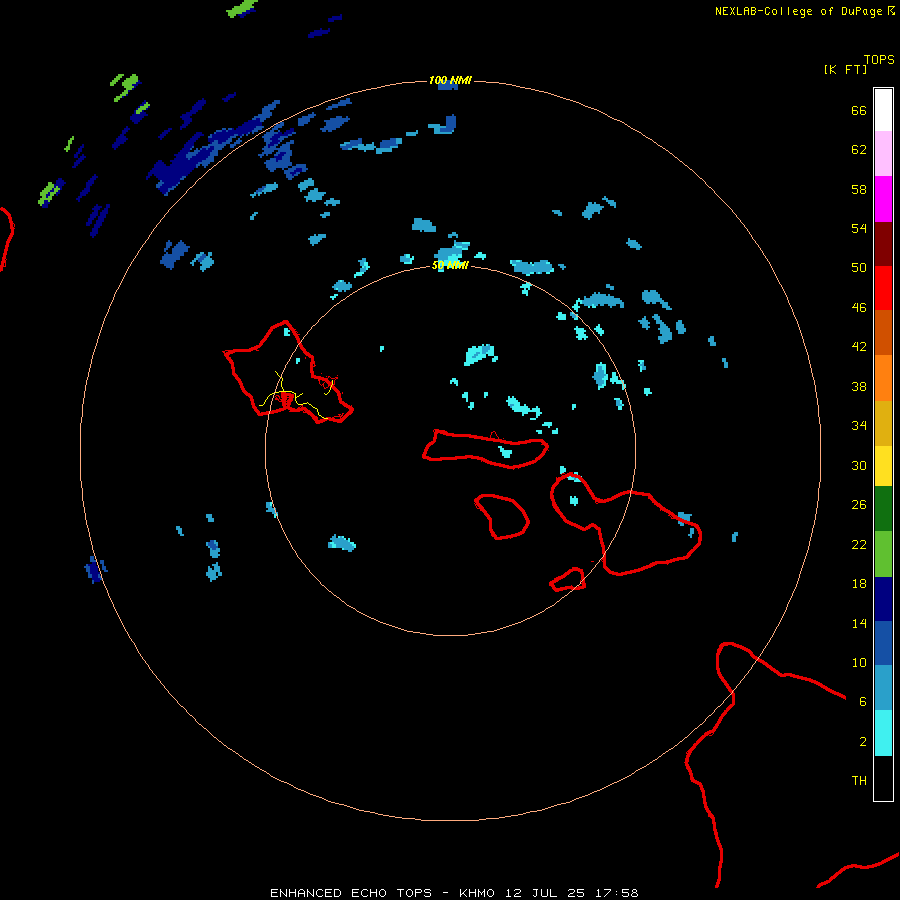This screenshot has height=900, width=900.
Task: Click the legend label 'TH'
Action: click(859, 781)
